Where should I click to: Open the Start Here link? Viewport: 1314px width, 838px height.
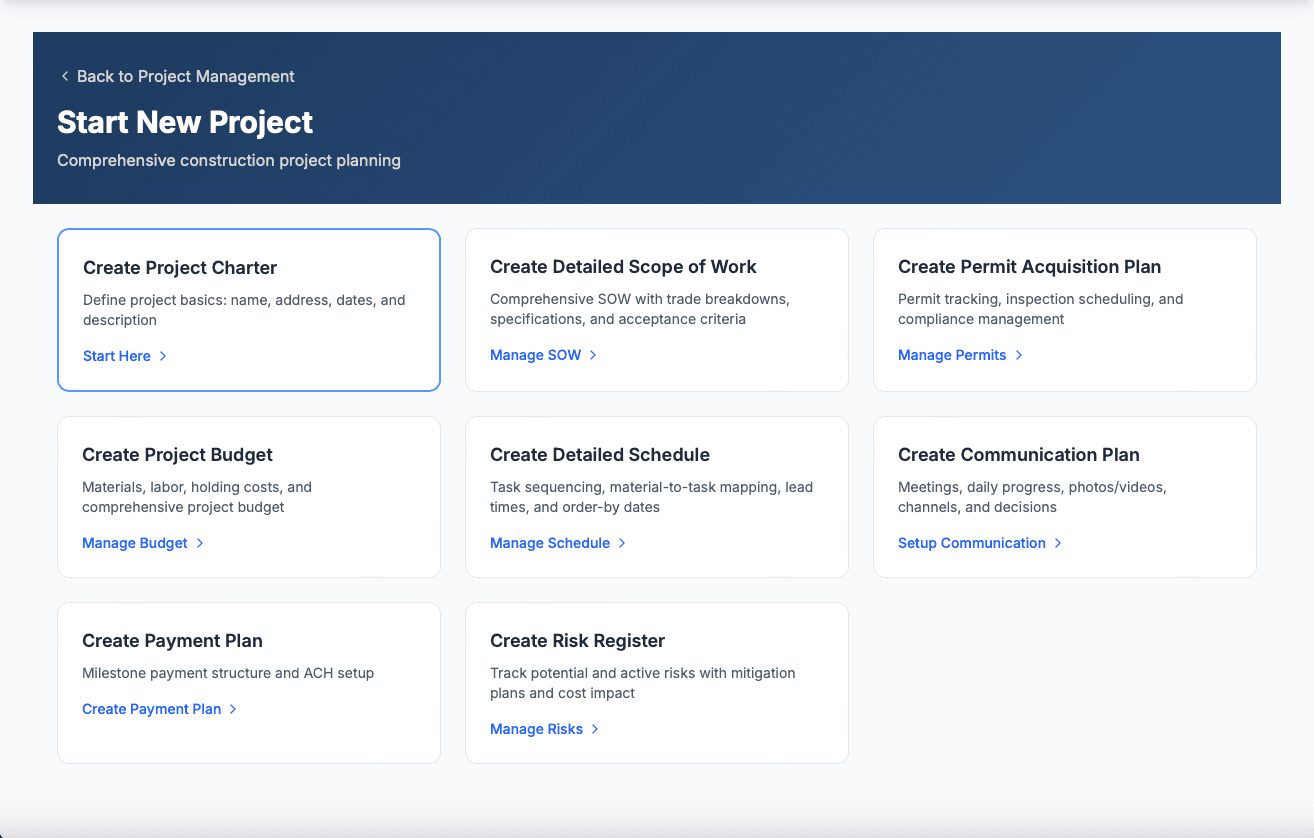pos(117,356)
